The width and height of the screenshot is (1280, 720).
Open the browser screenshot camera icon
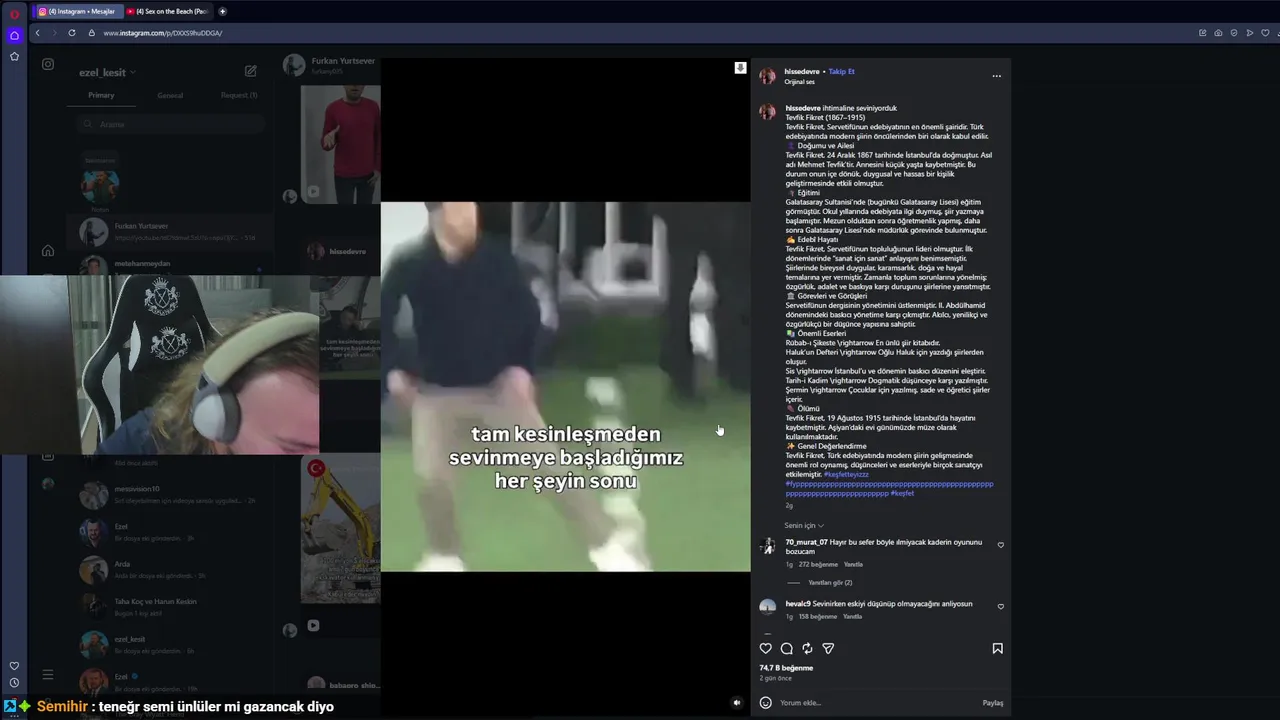pos(1218,33)
